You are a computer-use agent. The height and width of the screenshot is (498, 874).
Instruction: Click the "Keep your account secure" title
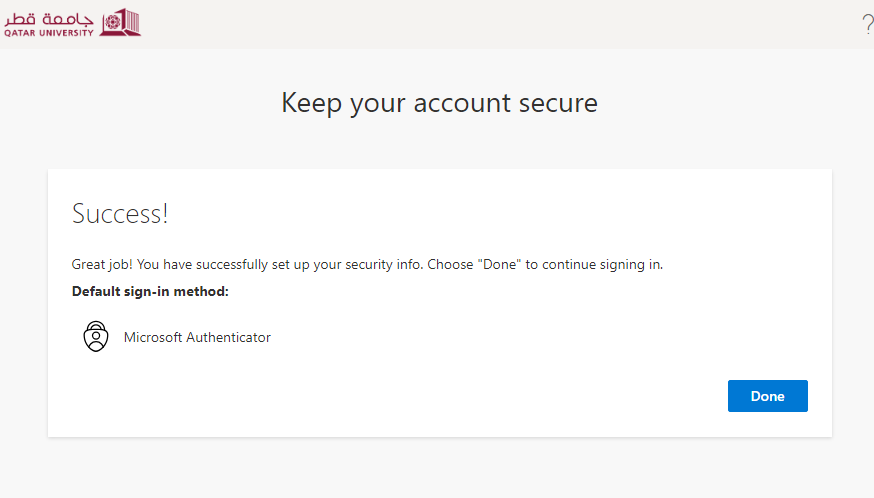pyautogui.click(x=439, y=102)
